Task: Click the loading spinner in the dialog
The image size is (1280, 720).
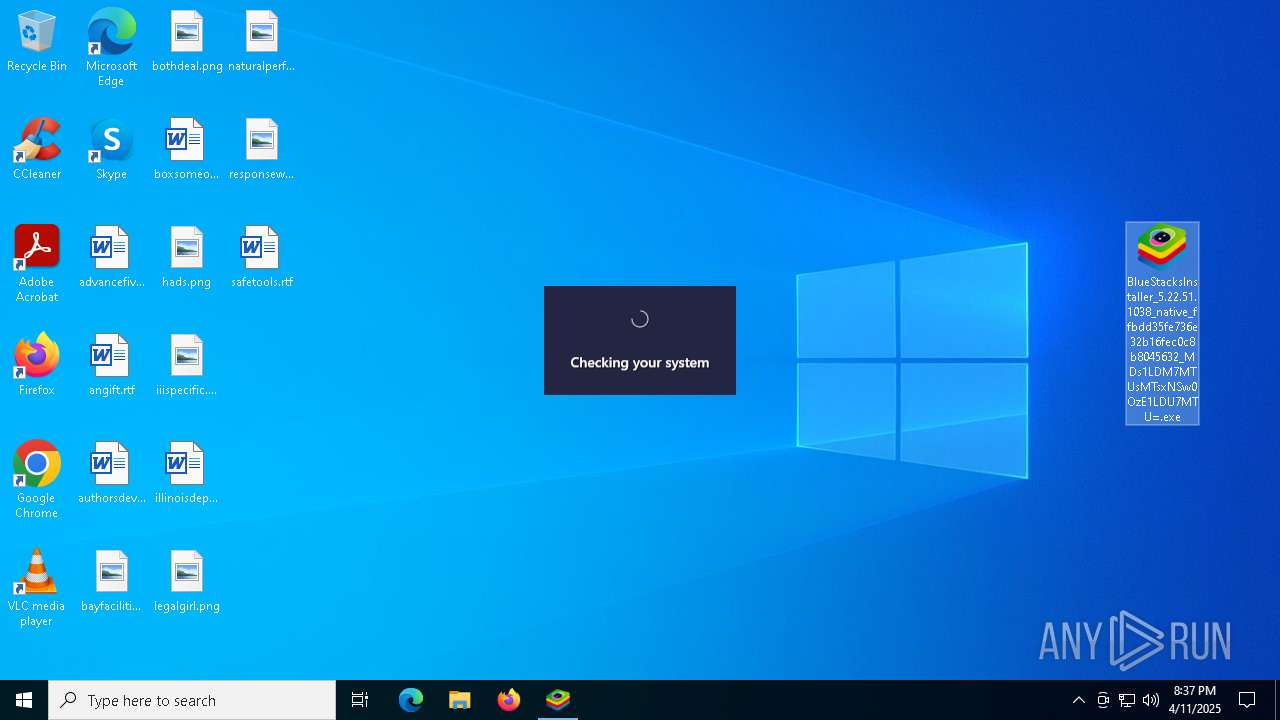Action: point(640,319)
